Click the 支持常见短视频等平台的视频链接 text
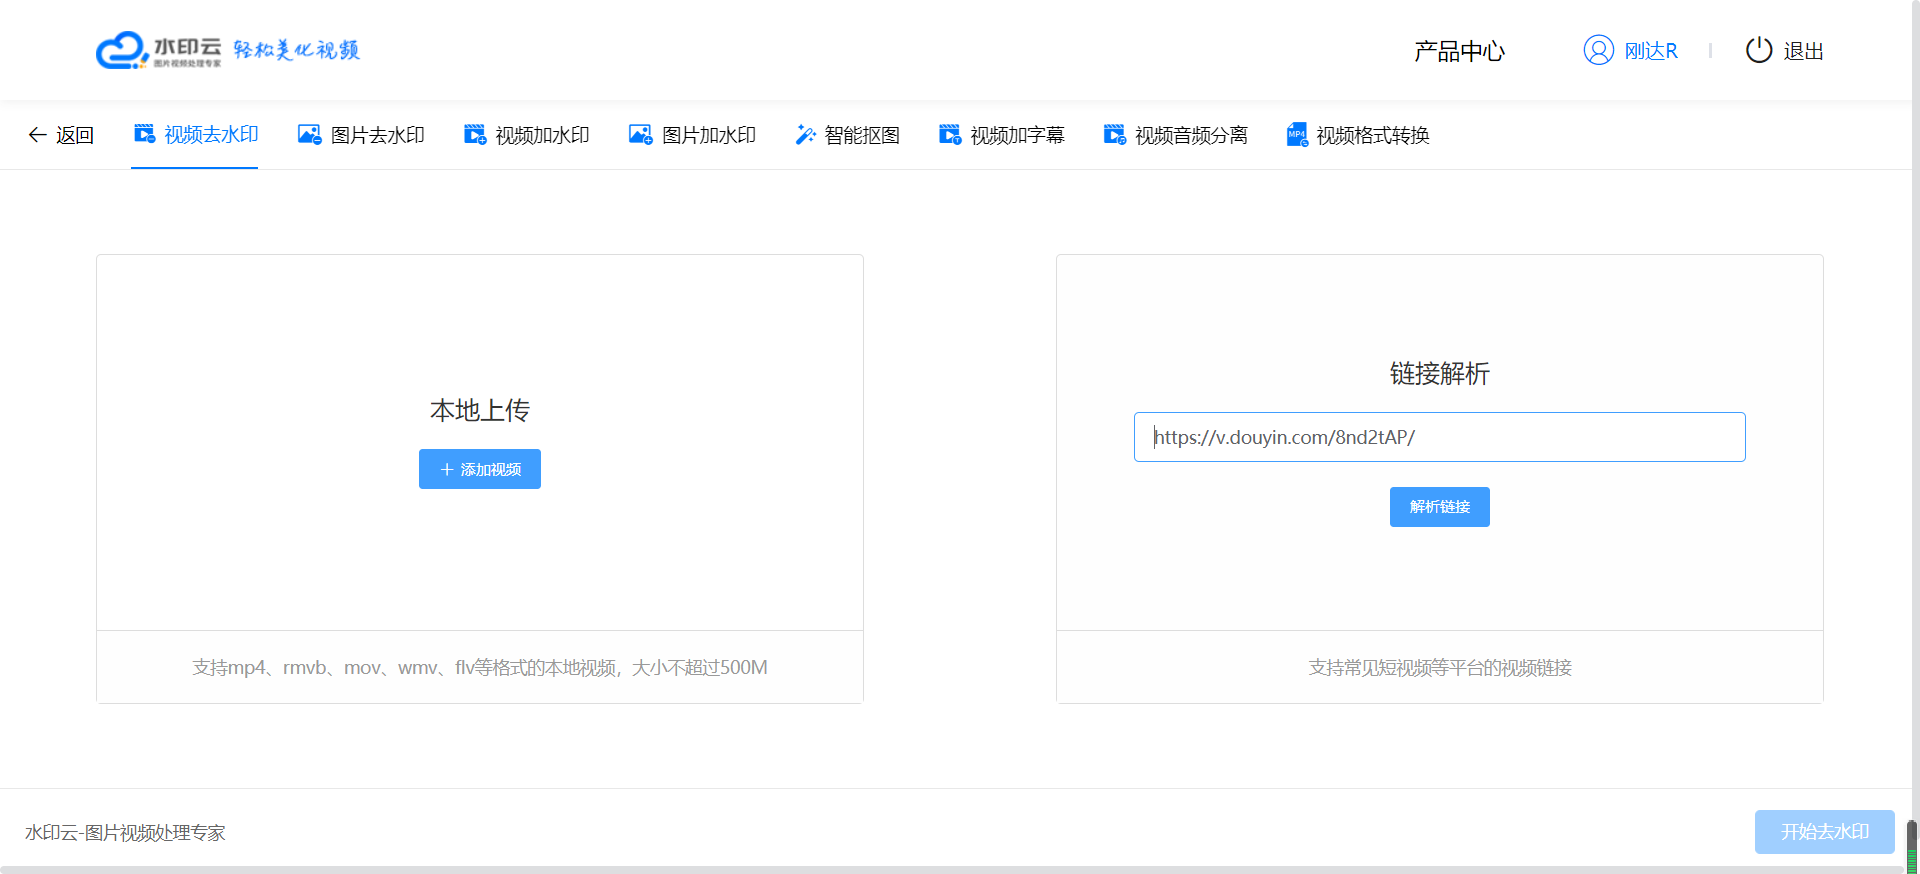The width and height of the screenshot is (1920, 874). coord(1440,667)
